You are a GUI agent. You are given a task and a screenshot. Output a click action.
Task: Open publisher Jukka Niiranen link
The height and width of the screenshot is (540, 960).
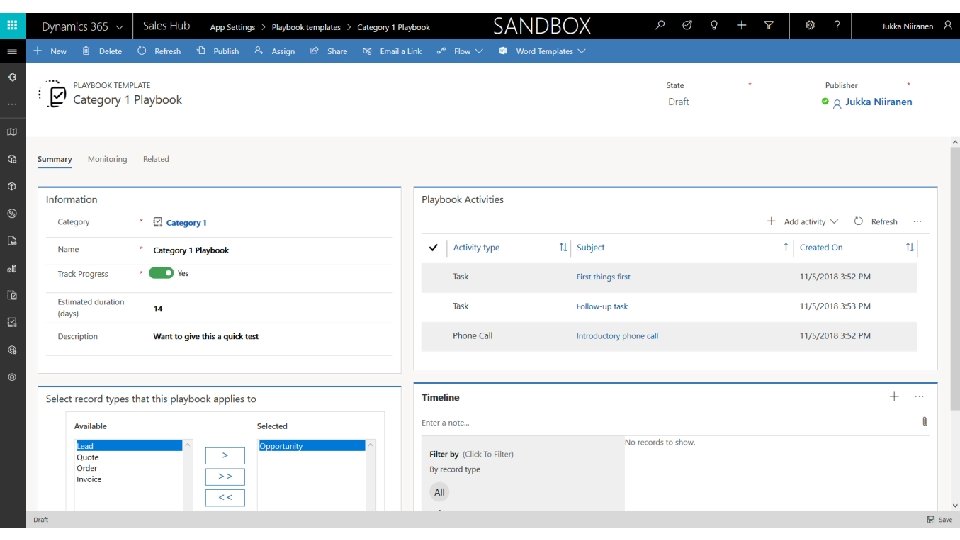pyautogui.click(x=879, y=102)
